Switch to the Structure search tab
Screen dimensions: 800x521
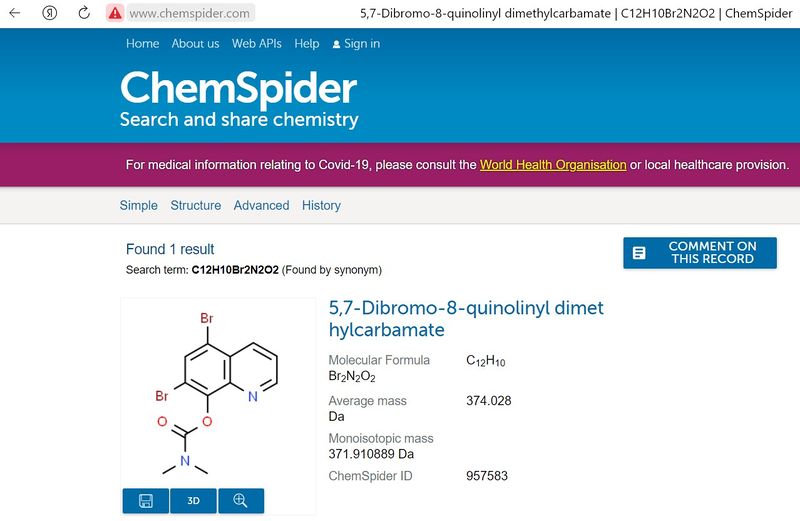point(196,205)
